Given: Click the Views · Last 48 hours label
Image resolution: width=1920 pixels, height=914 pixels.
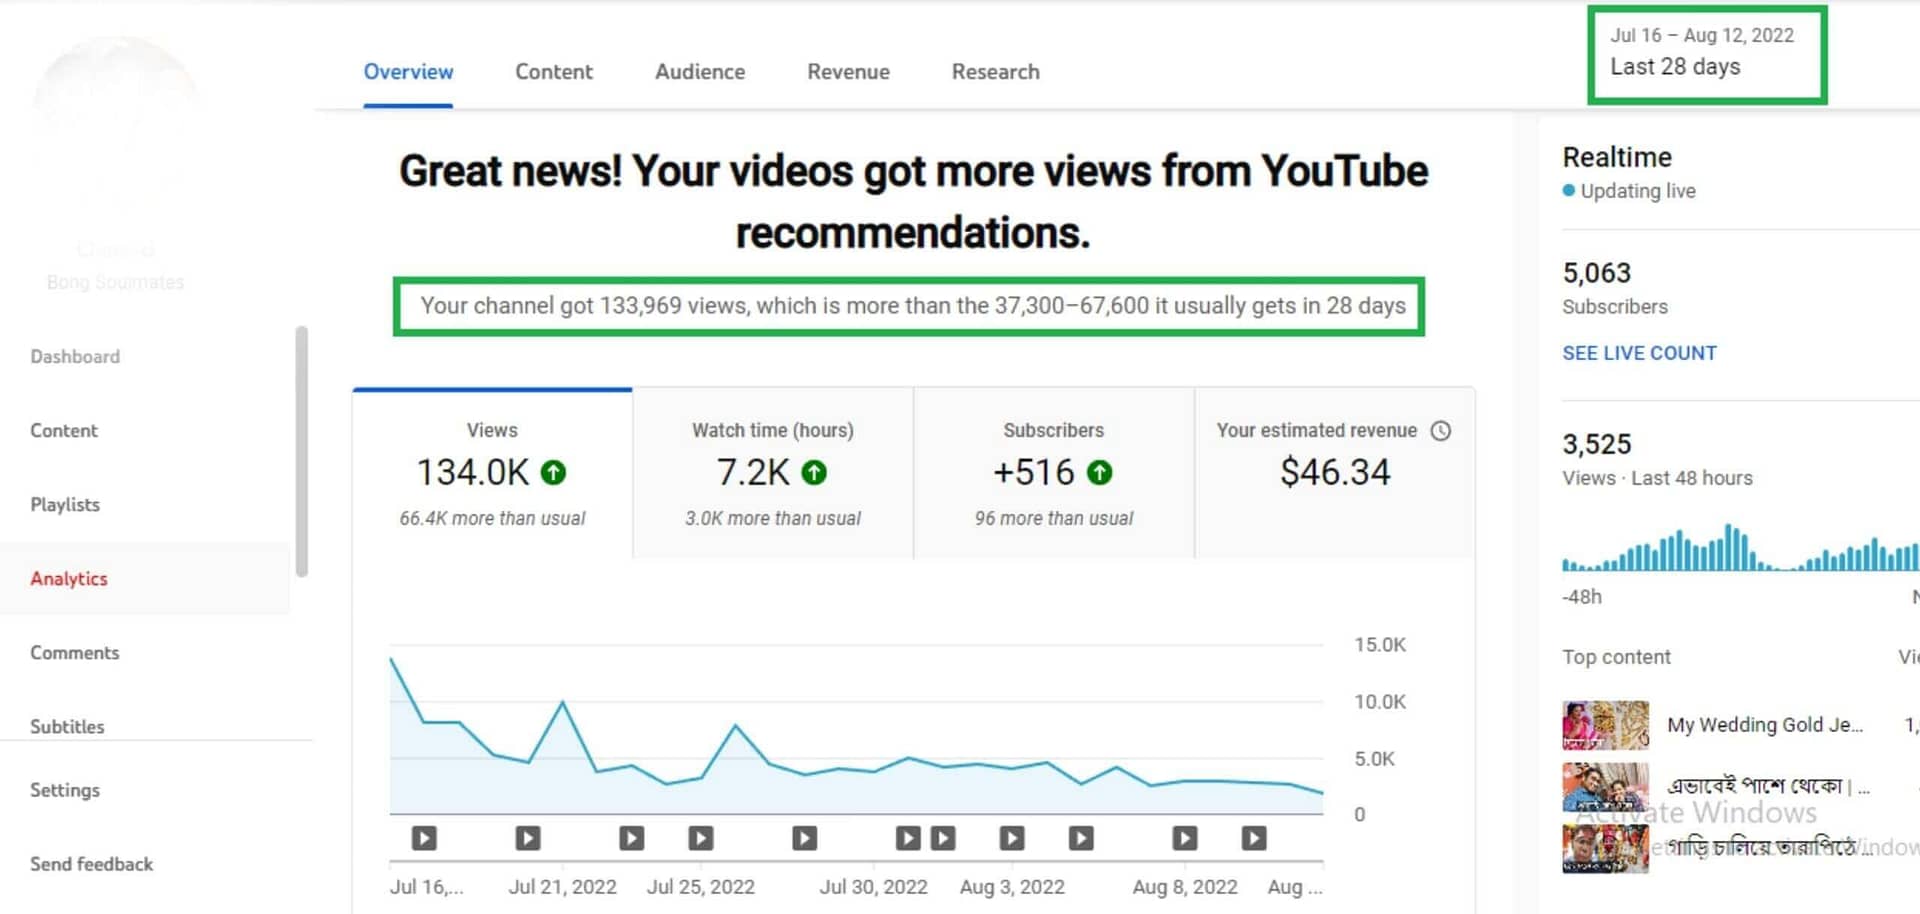Looking at the screenshot, I should [x=1657, y=478].
